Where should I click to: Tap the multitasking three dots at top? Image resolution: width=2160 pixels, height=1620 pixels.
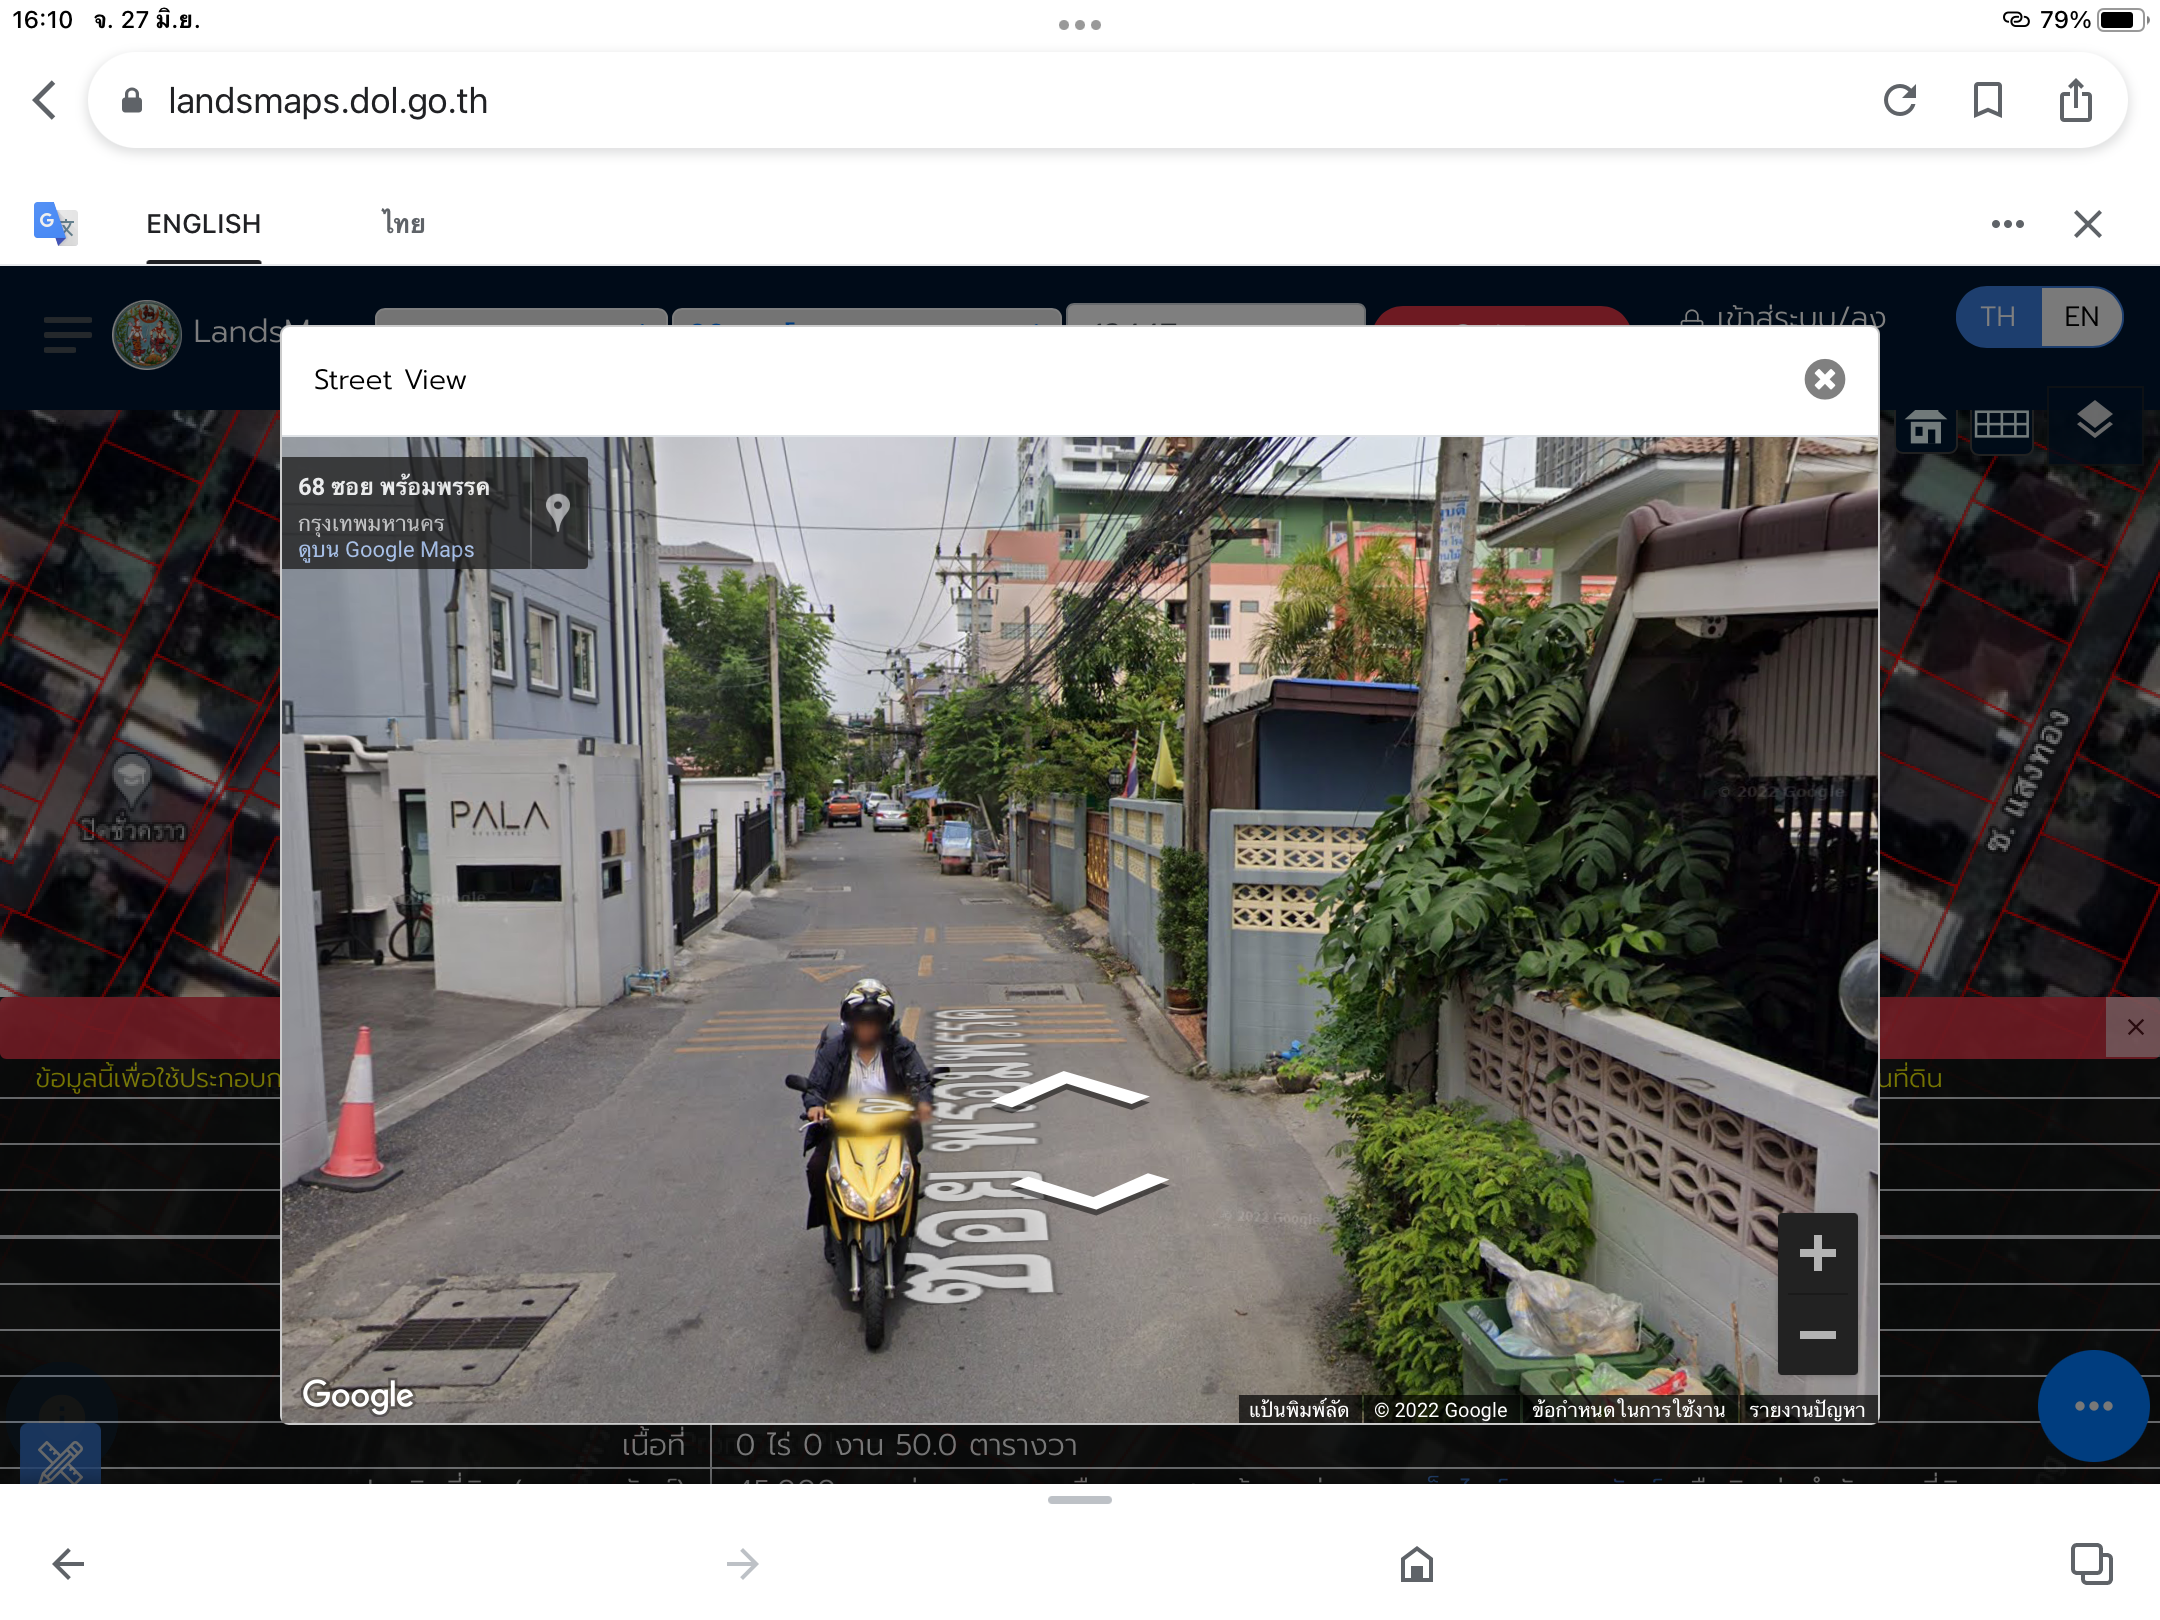1080,25
